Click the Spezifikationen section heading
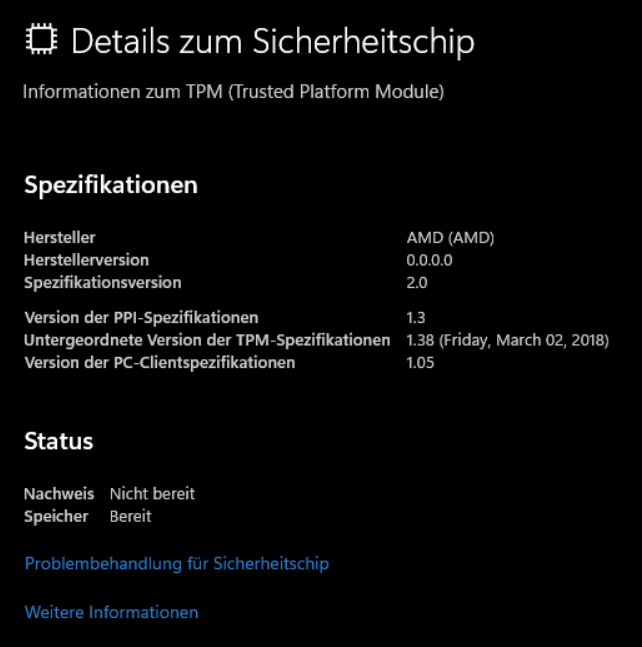 coord(111,185)
